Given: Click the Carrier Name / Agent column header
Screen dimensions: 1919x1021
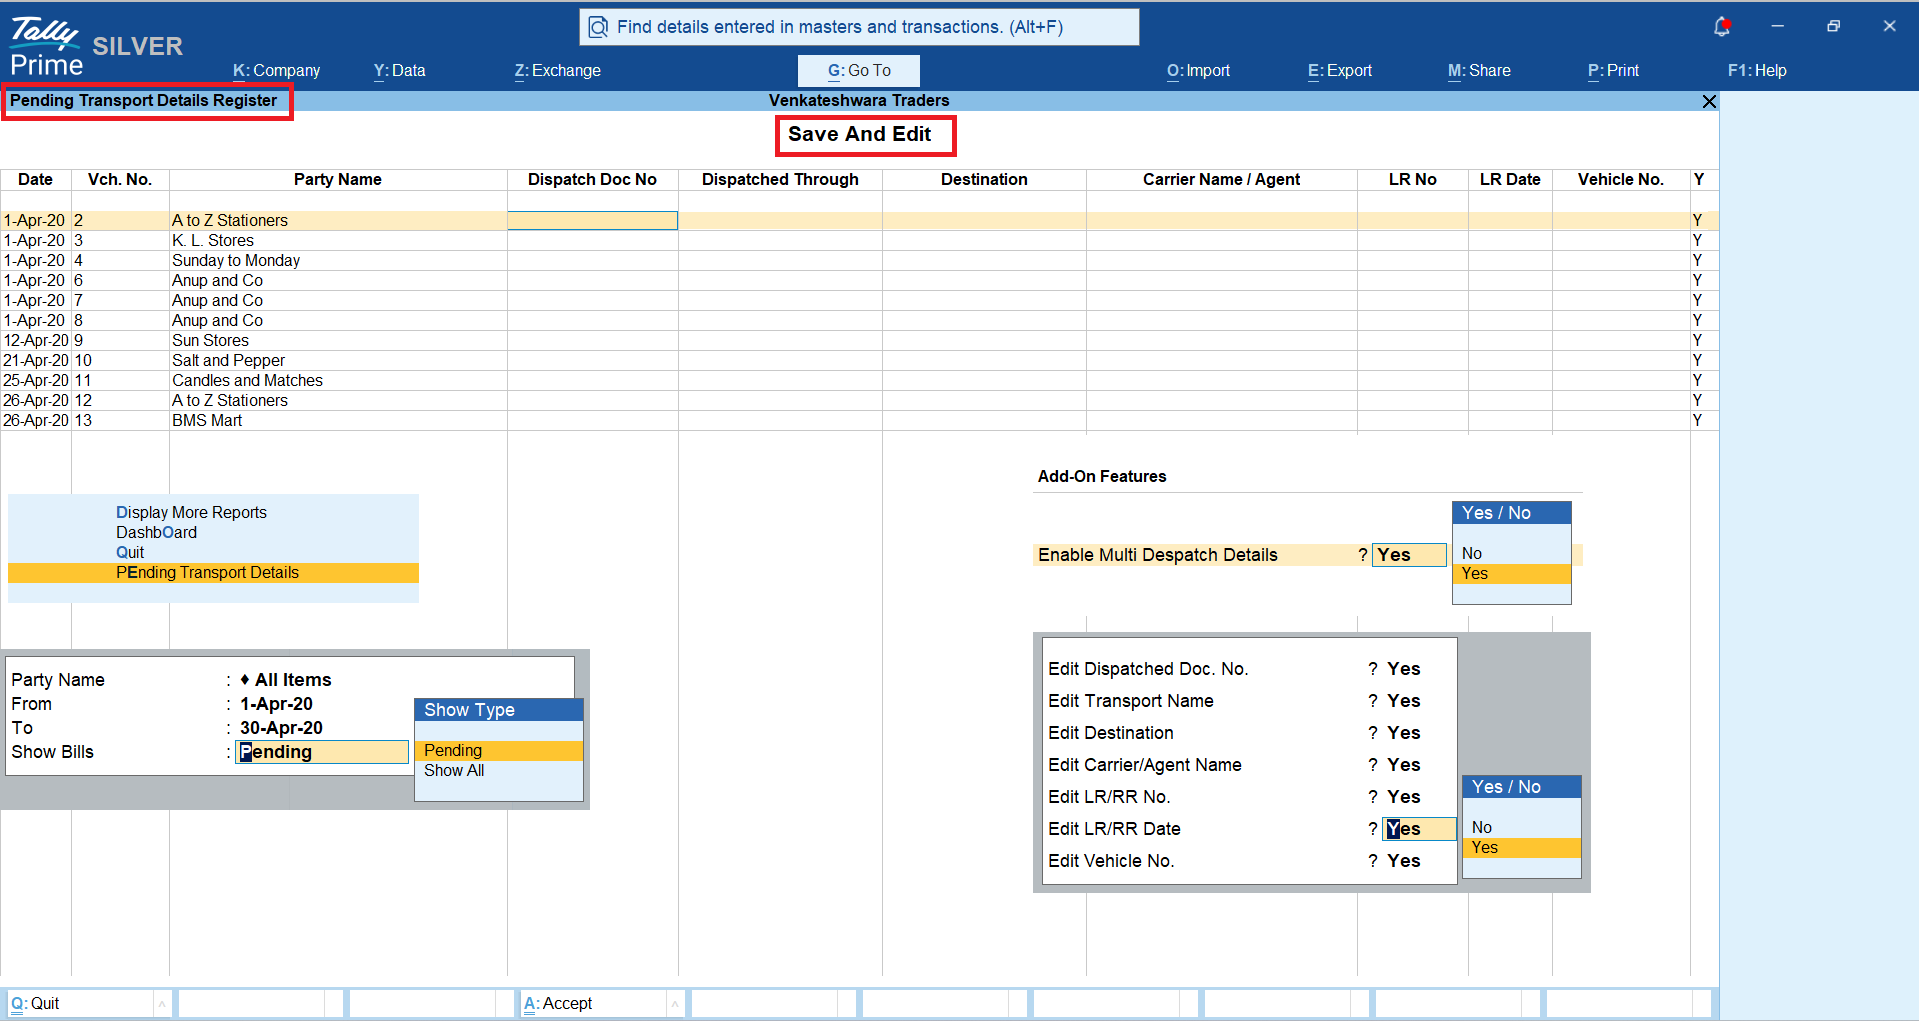Looking at the screenshot, I should point(1222,180).
